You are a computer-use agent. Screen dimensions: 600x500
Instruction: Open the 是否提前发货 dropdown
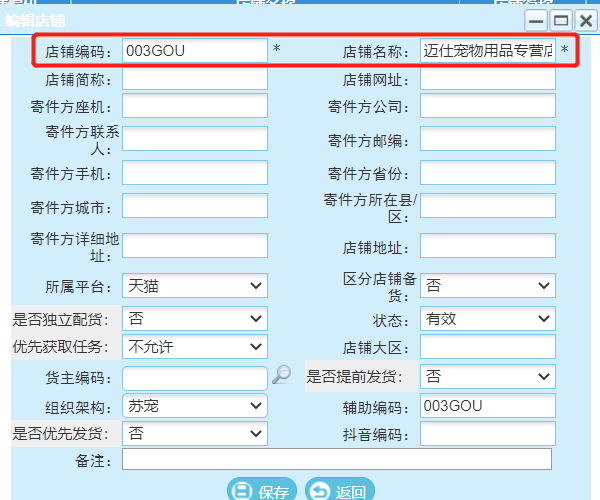(488, 376)
